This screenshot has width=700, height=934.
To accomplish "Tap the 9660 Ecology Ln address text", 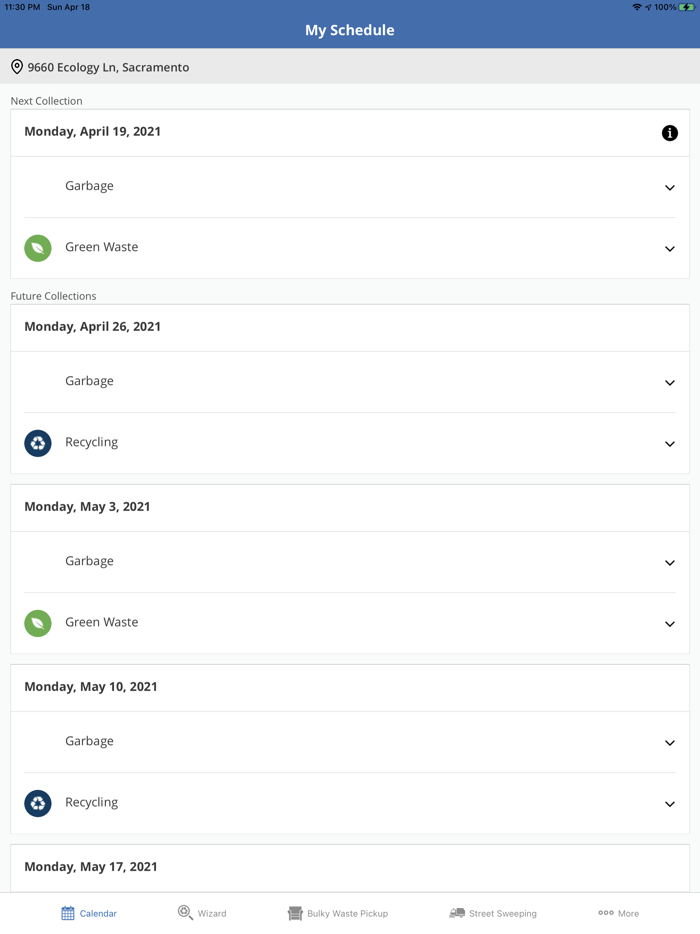I will [108, 67].
